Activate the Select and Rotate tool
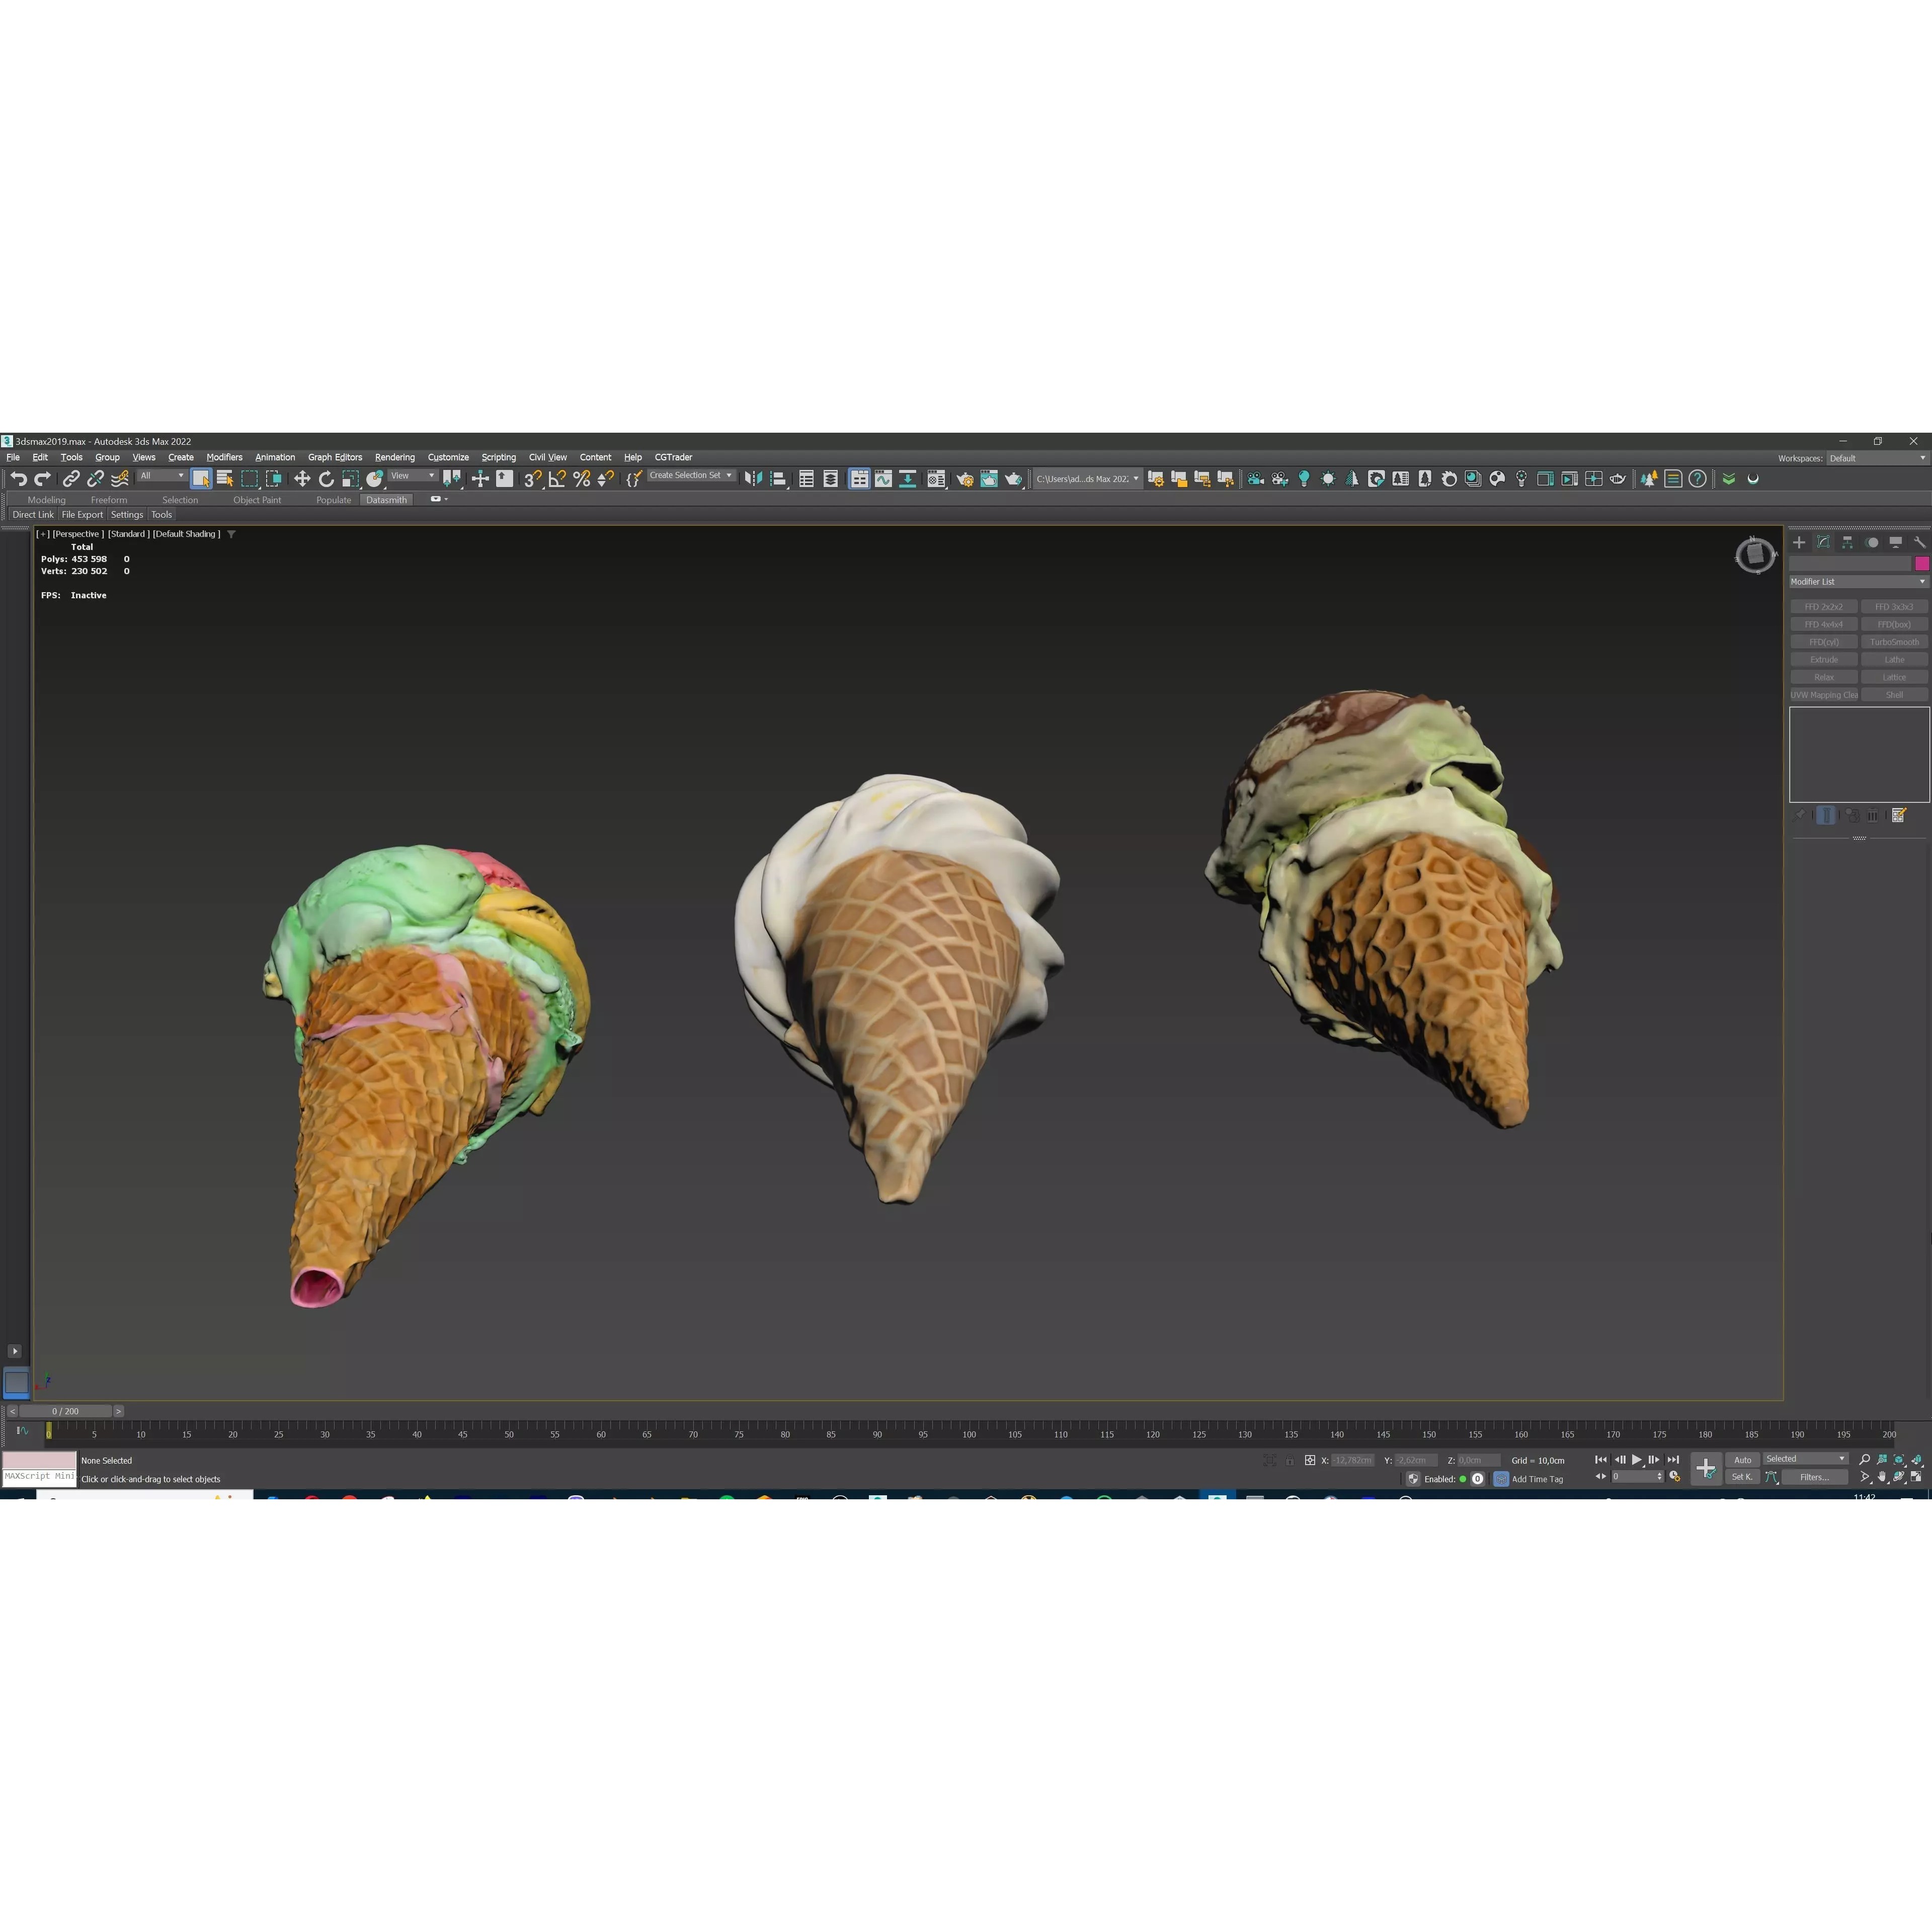The width and height of the screenshot is (1932, 1932). coord(326,478)
